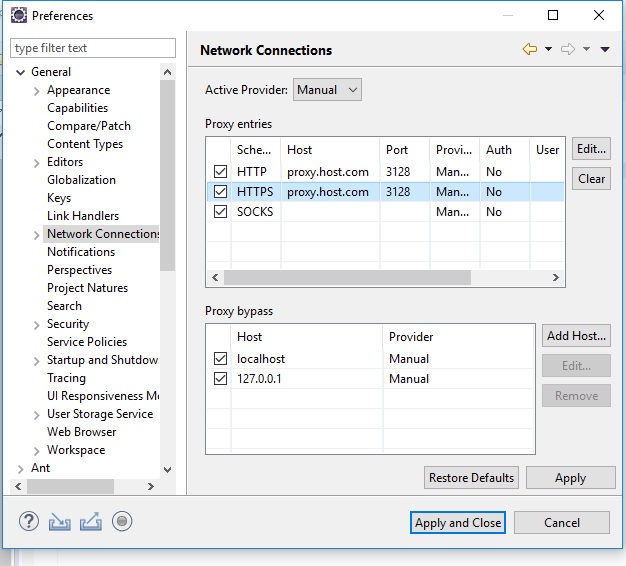Open Web Browser preferences

click(81, 432)
